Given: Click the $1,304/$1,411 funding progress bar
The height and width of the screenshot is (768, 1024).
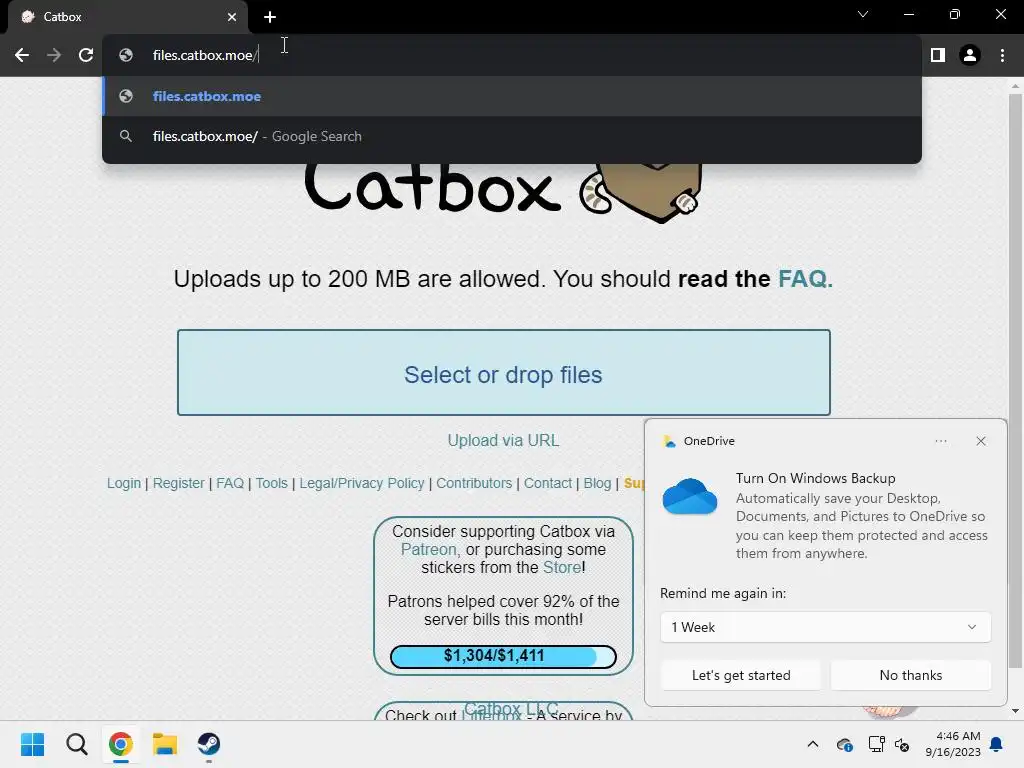Looking at the screenshot, I should click(504, 656).
